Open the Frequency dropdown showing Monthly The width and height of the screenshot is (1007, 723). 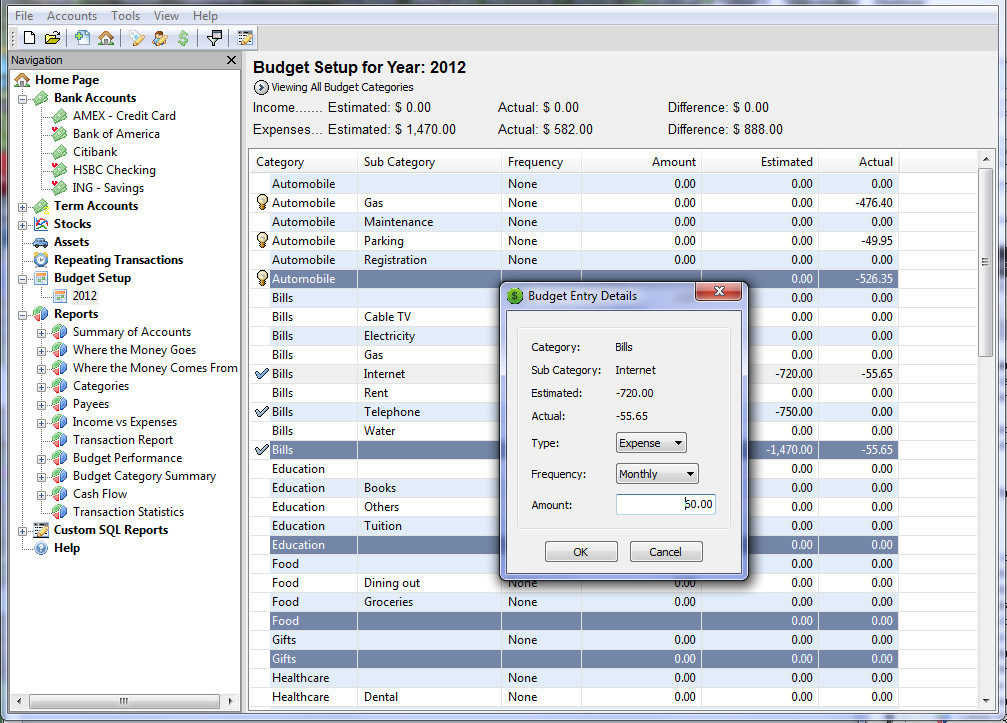pos(657,474)
